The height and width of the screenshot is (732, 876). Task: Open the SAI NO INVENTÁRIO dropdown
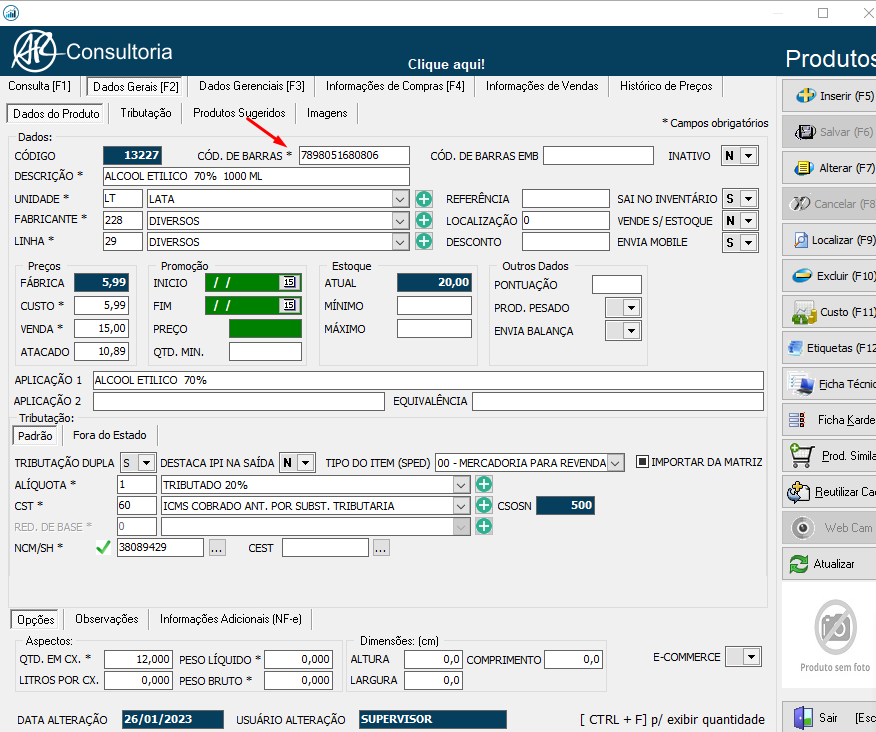coord(749,198)
